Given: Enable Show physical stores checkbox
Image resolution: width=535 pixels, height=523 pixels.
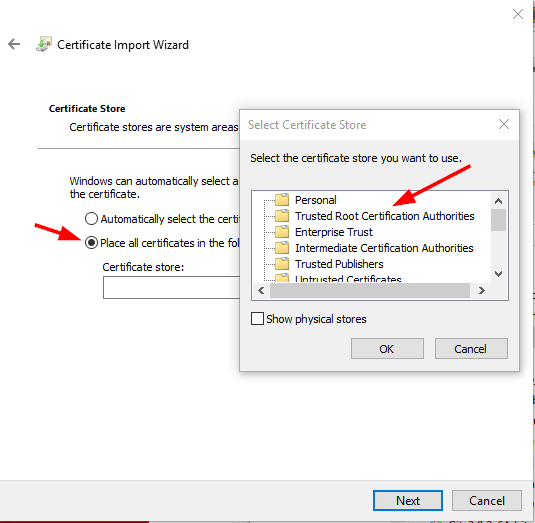Looking at the screenshot, I should [257, 319].
